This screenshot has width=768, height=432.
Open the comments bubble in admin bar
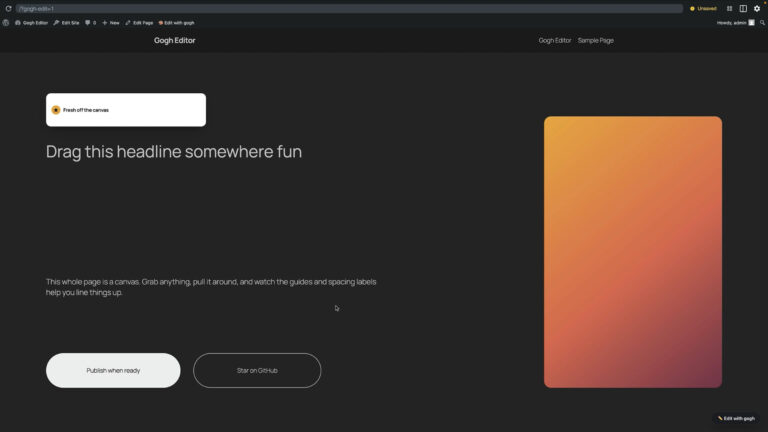pyautogui.click(x=91, y=23)
